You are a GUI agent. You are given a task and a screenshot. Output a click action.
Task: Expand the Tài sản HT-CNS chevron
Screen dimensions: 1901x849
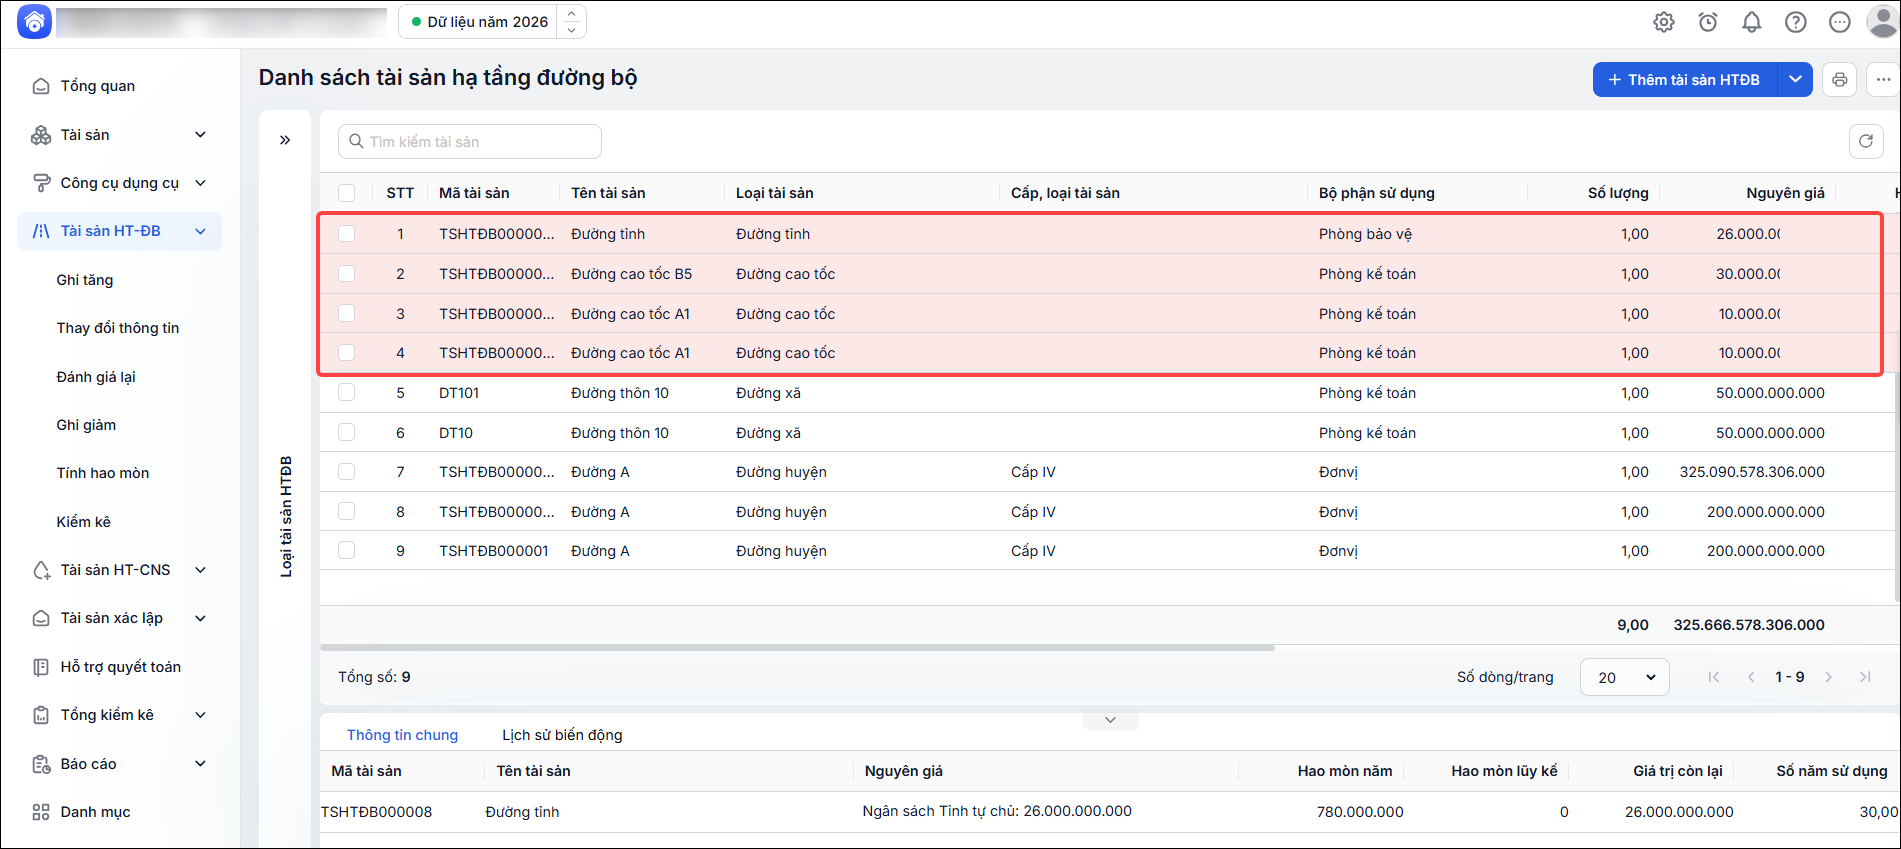[x=200, y=570]
